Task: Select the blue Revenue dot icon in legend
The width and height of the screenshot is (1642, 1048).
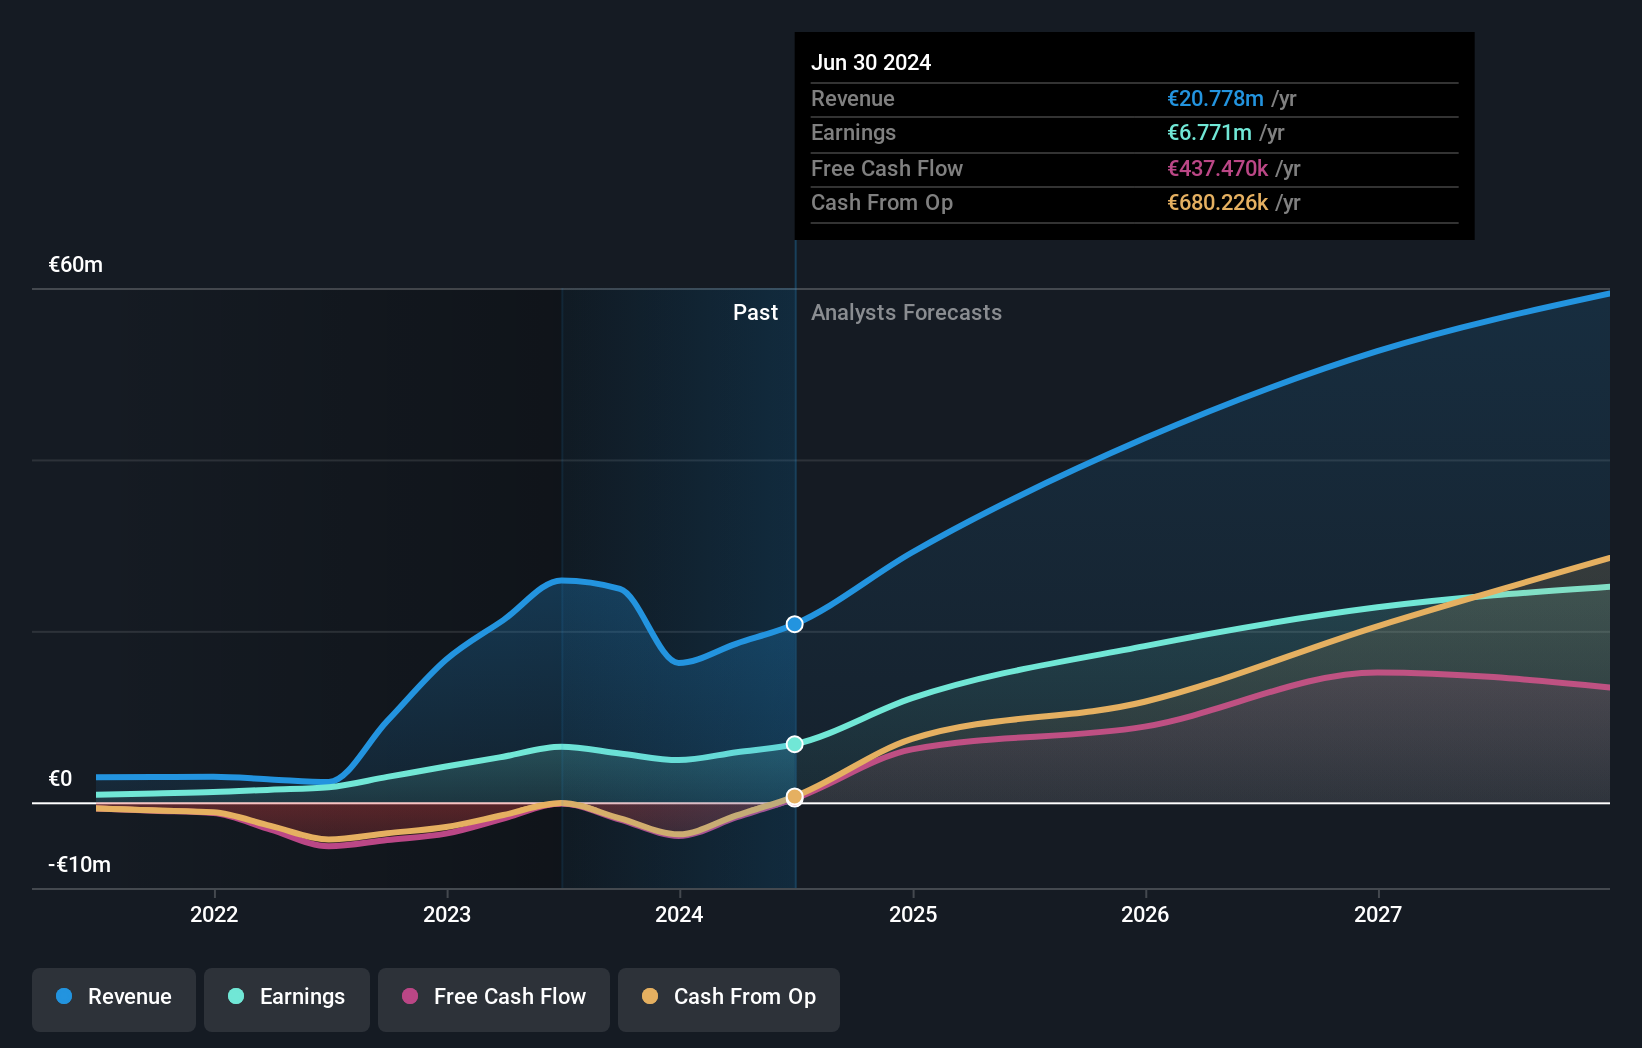Action: coord(62,997)
